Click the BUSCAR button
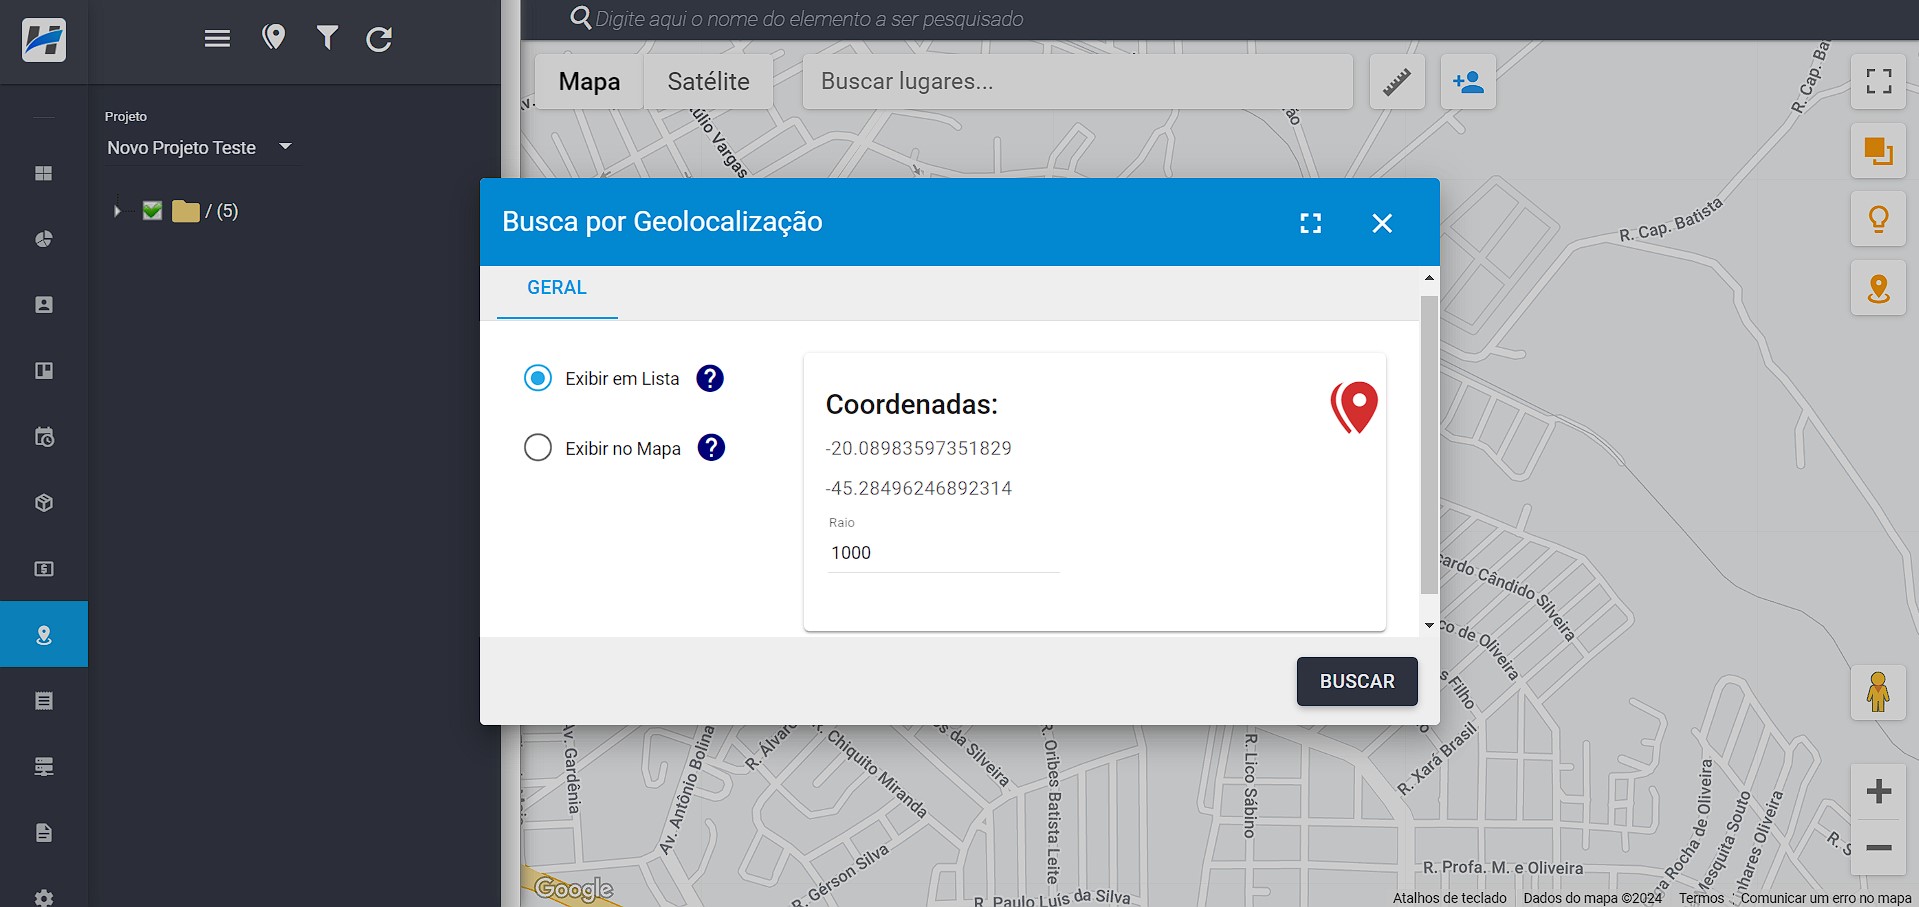 coord(1357,681)
